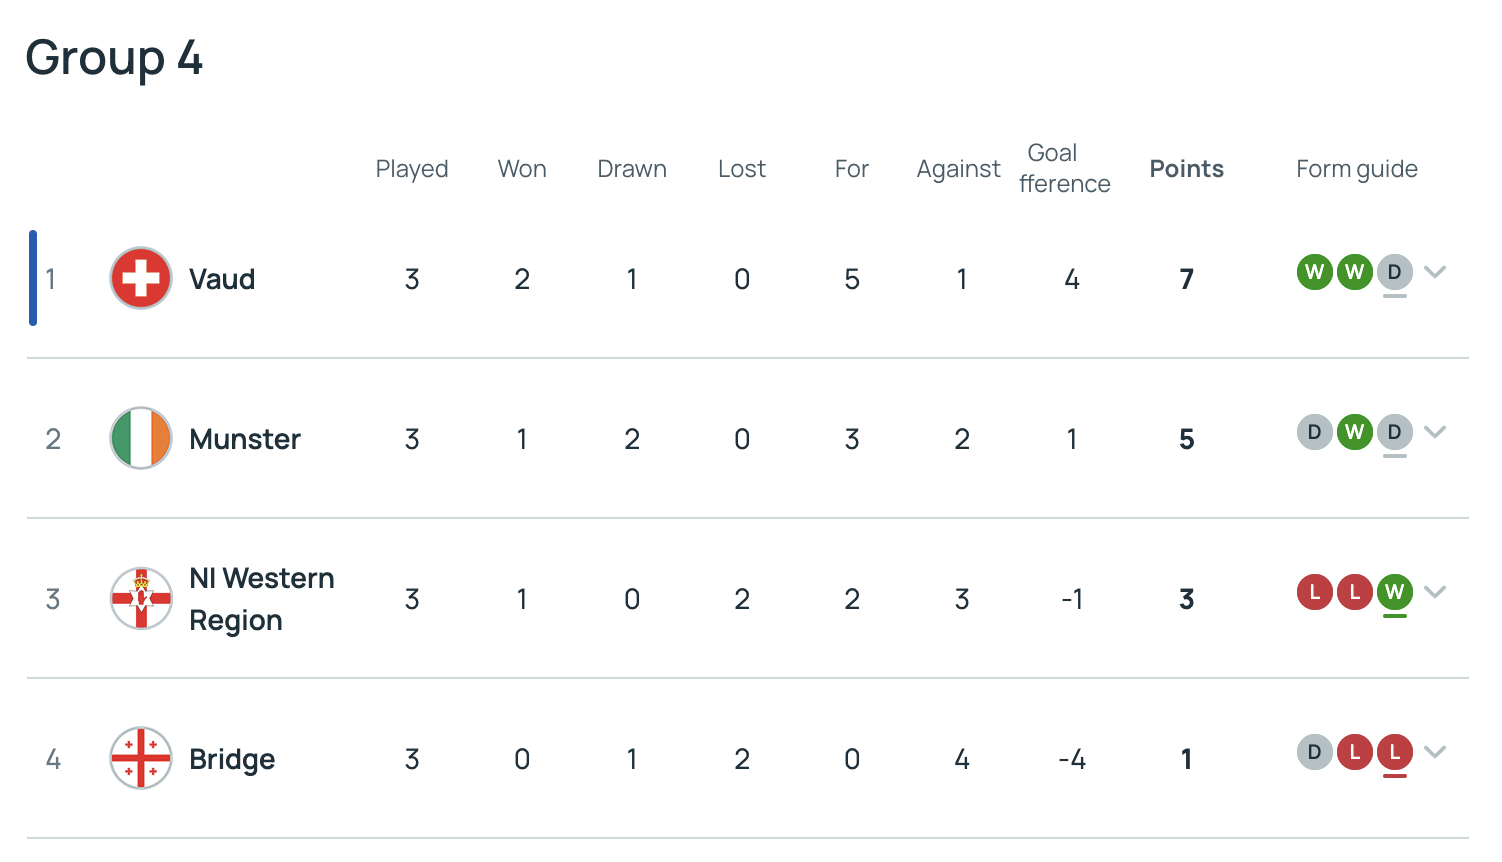Click the NI Western Region flag badge

point(141,598)
